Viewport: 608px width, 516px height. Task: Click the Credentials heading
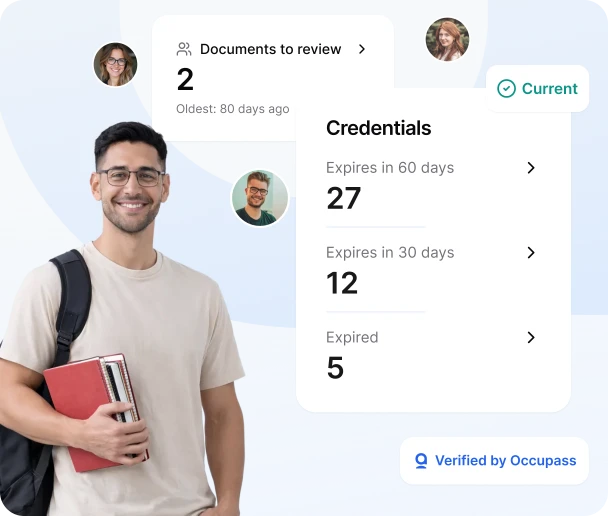[x=378, y=128]
